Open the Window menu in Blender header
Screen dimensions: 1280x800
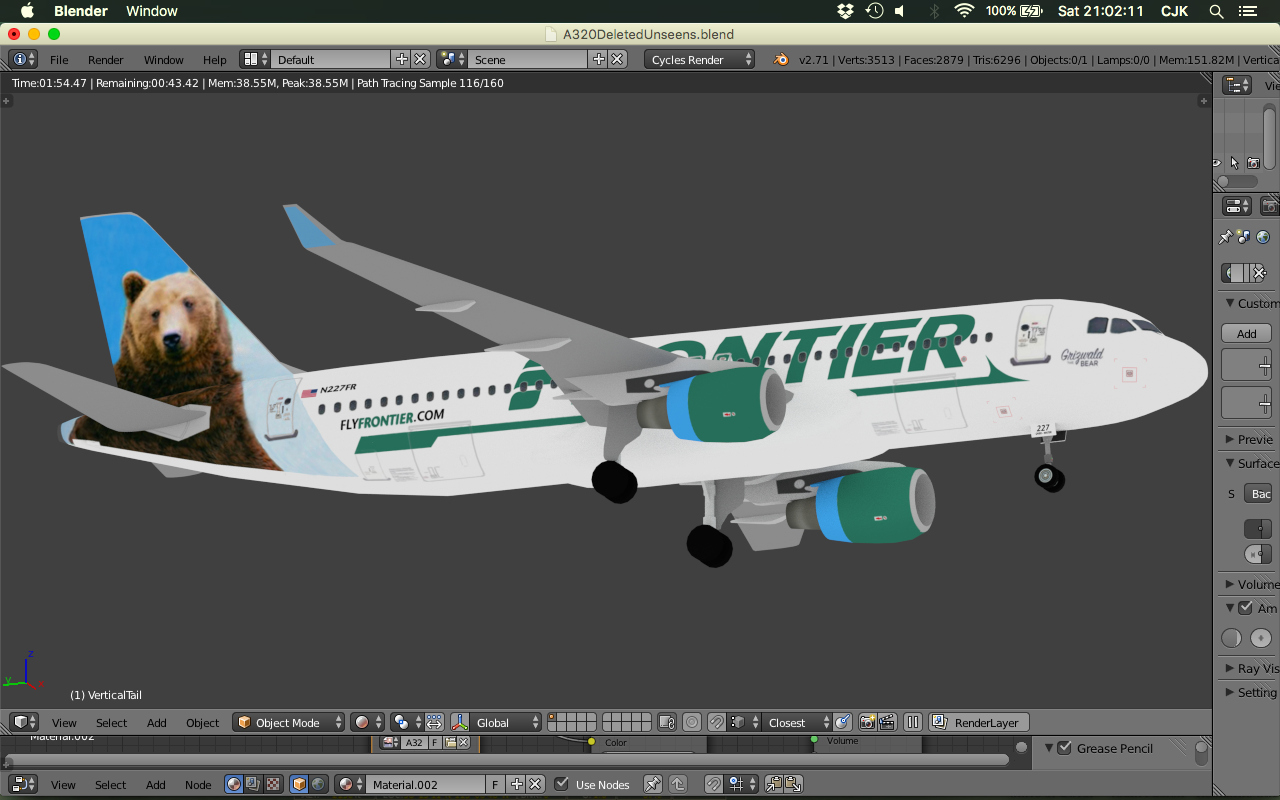click(164, 60)
